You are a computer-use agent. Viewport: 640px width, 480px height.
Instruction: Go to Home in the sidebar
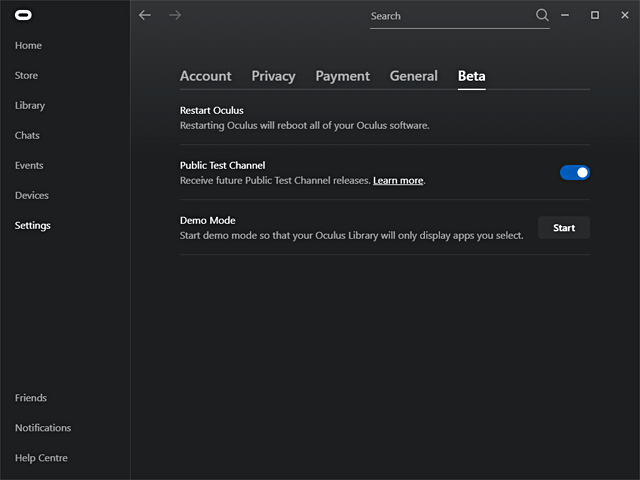pos(28,45)
